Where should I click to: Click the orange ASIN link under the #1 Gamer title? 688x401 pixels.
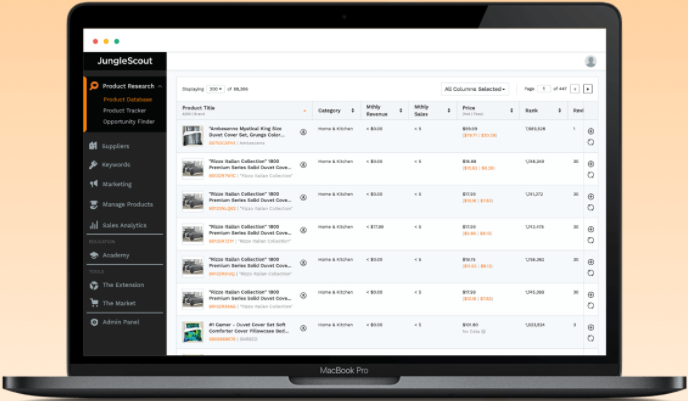coord(222,339)
